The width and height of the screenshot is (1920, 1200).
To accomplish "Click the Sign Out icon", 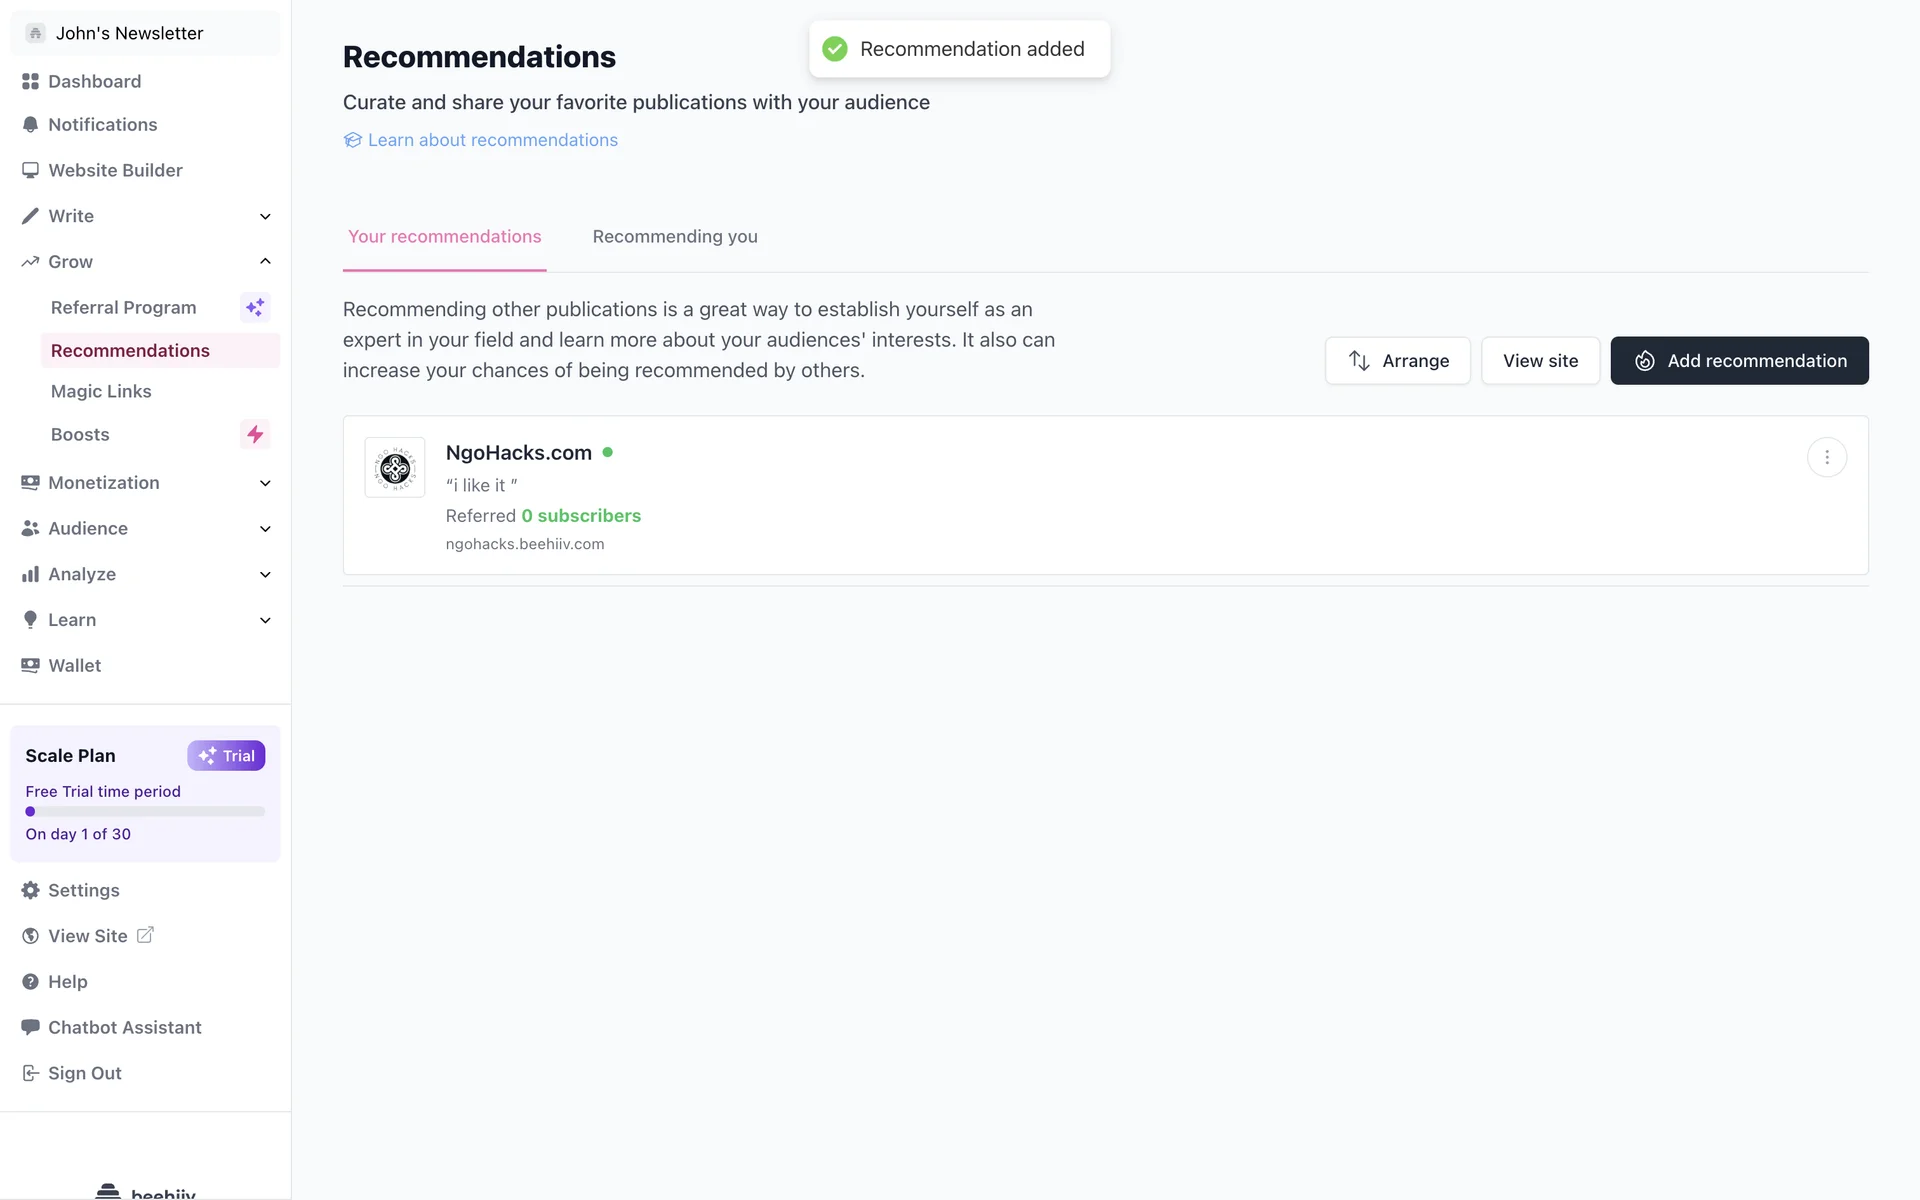I will (x=30, y=1073).
